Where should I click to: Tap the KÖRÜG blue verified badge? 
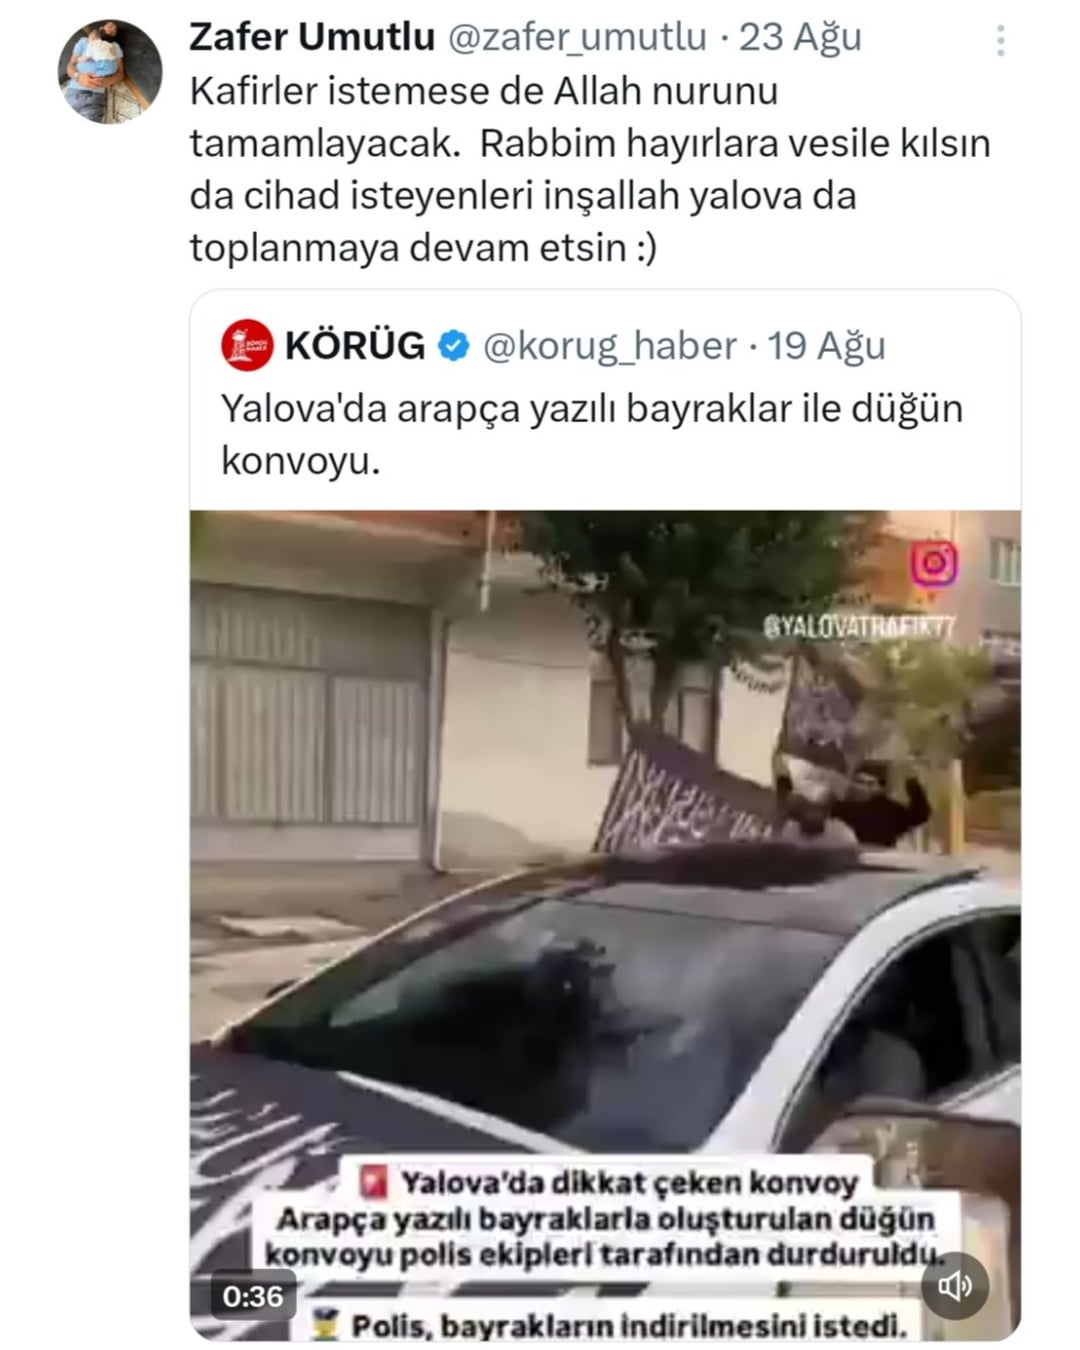(455, 346)
